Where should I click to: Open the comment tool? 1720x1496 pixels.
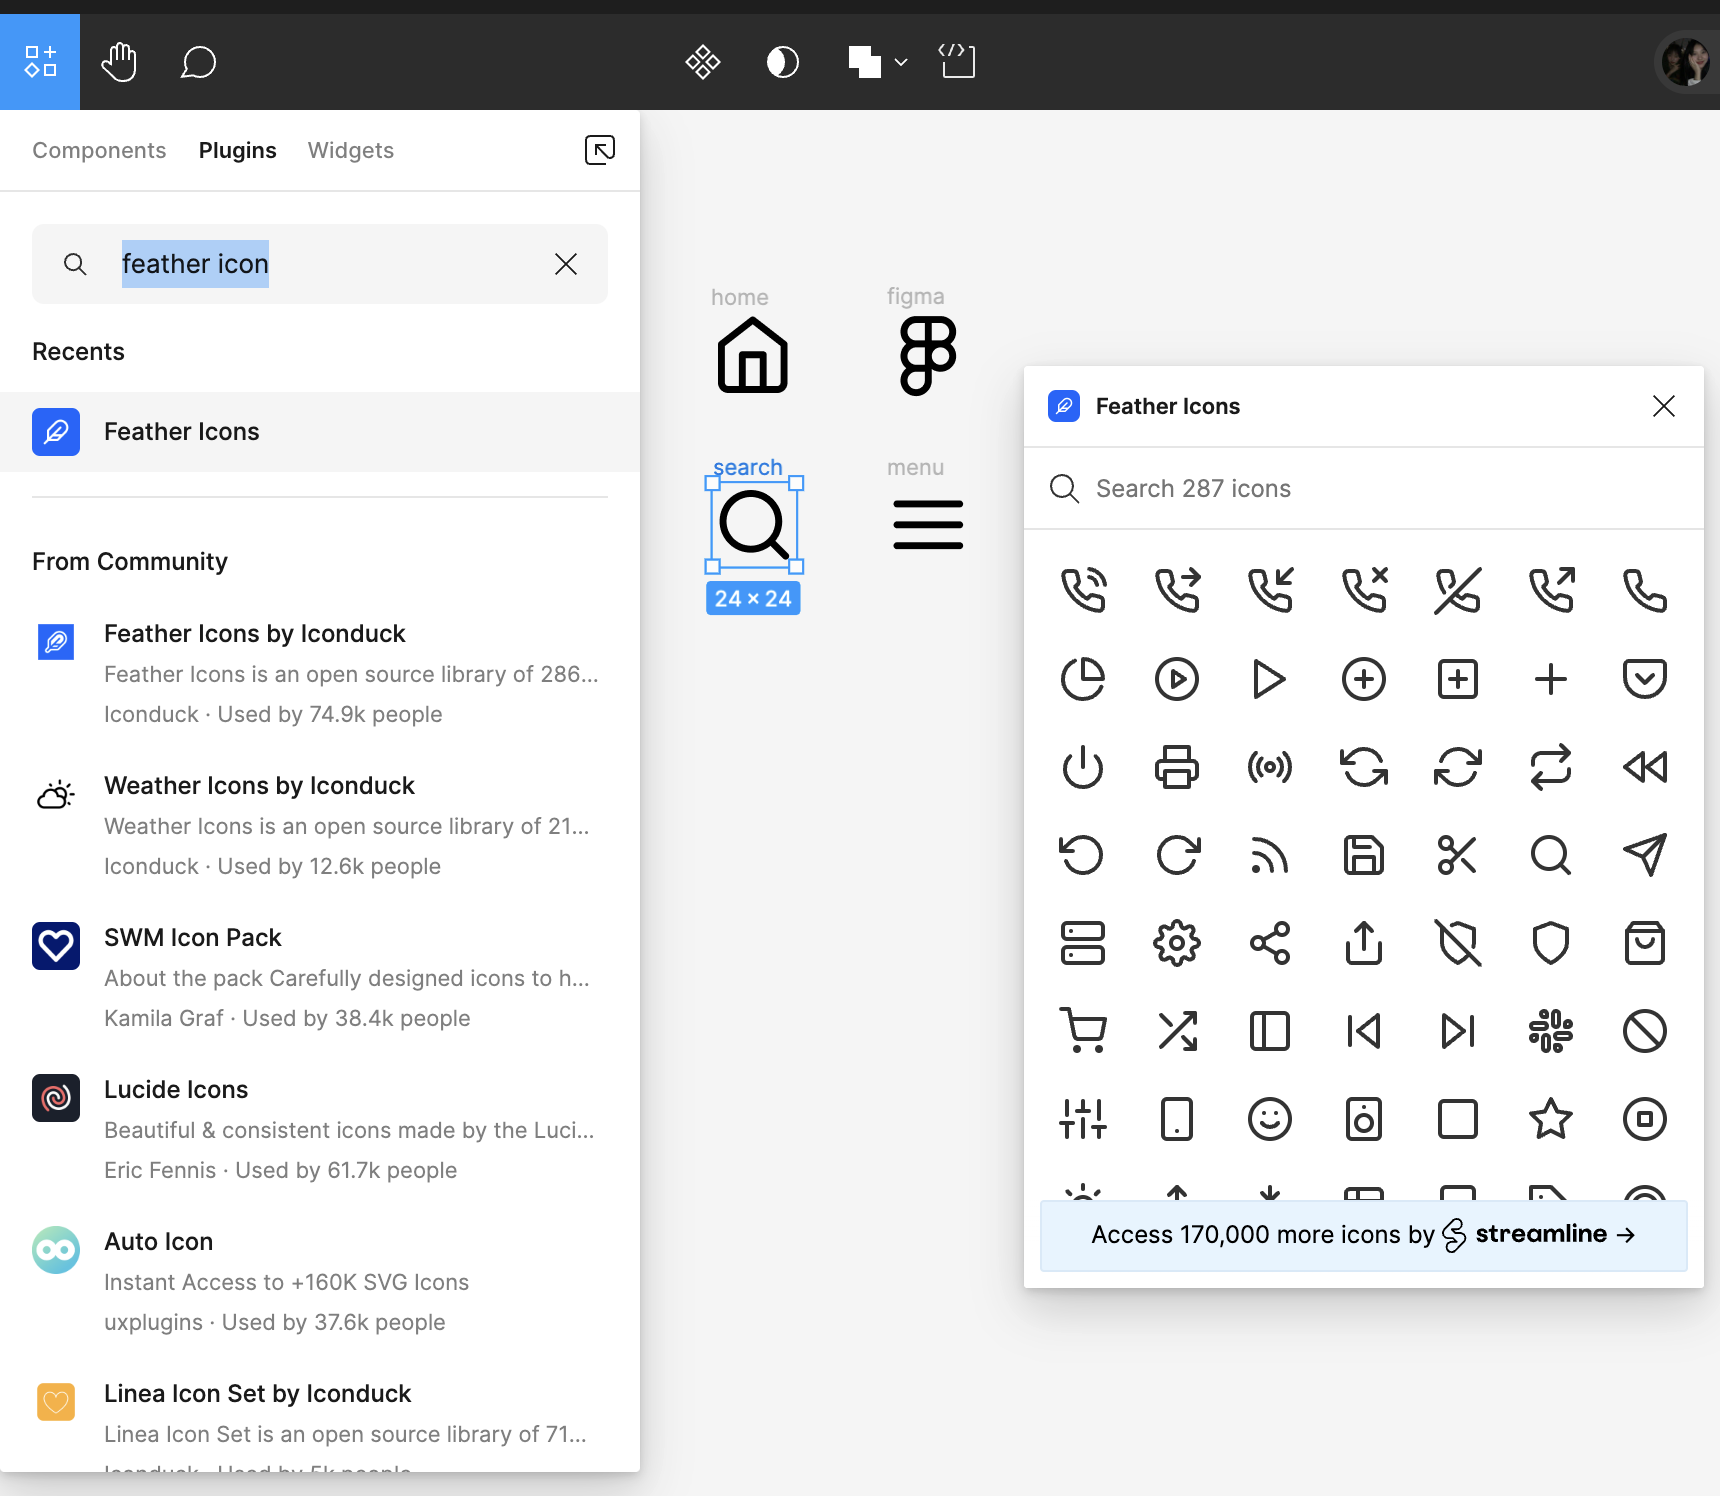[198, 62]
